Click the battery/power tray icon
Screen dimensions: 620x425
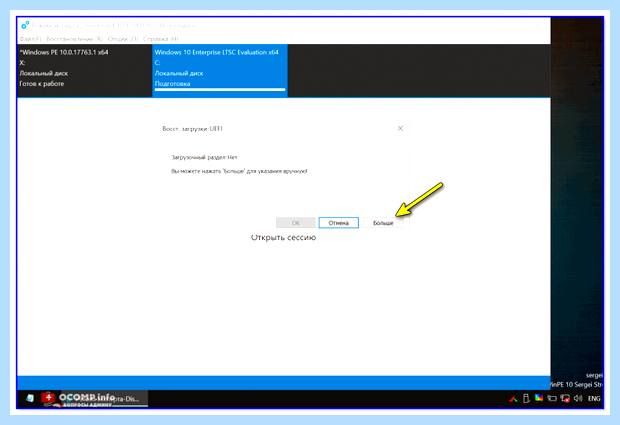[552, 399]
